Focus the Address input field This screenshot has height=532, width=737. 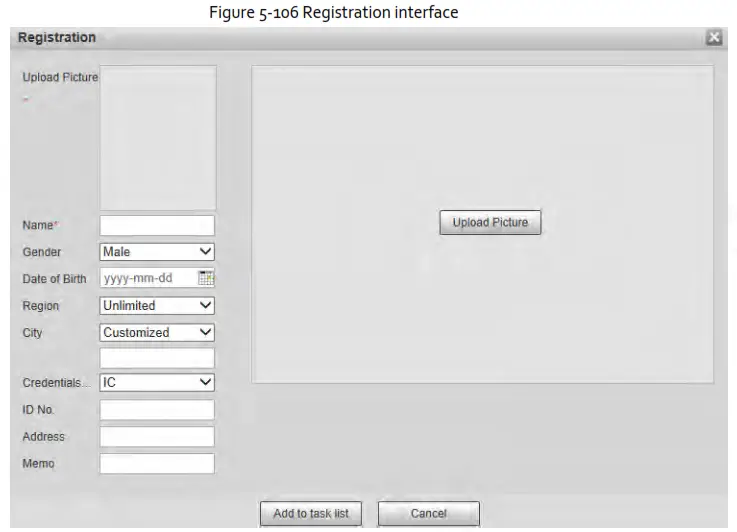(x=157, y=437)
